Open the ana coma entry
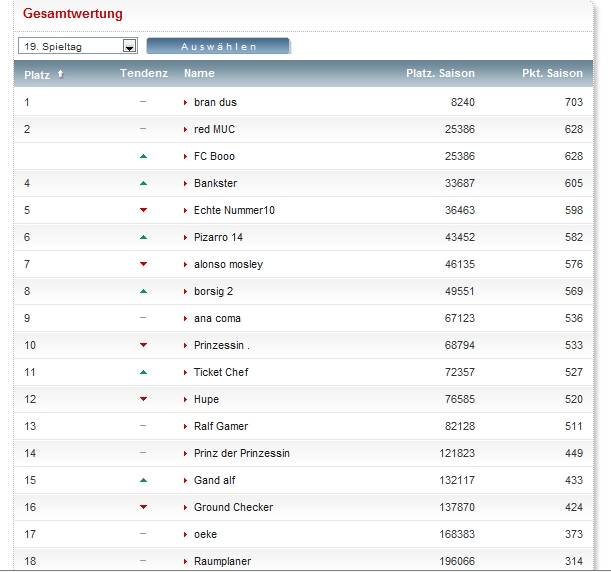Viewport: 611px width, 572px height. point(217,318)
